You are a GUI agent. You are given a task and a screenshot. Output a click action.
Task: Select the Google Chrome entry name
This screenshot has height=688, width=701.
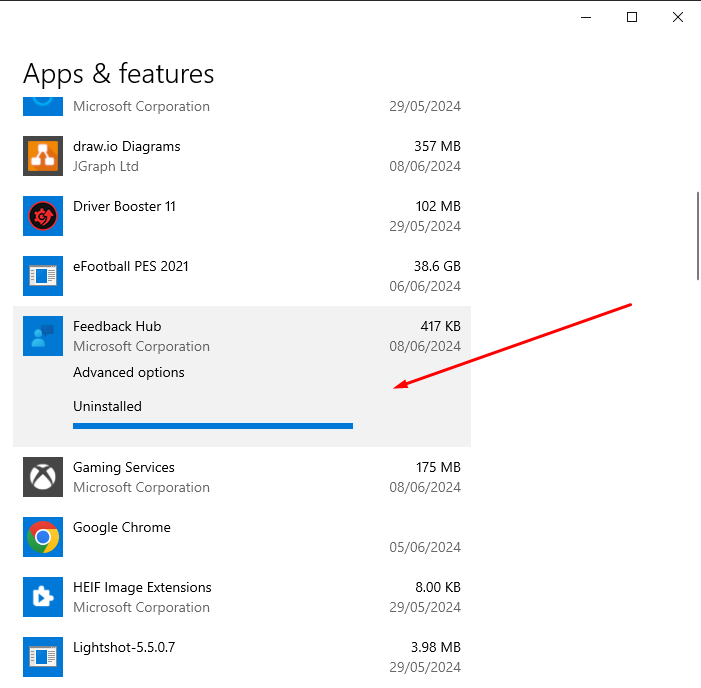coord(122,528)
